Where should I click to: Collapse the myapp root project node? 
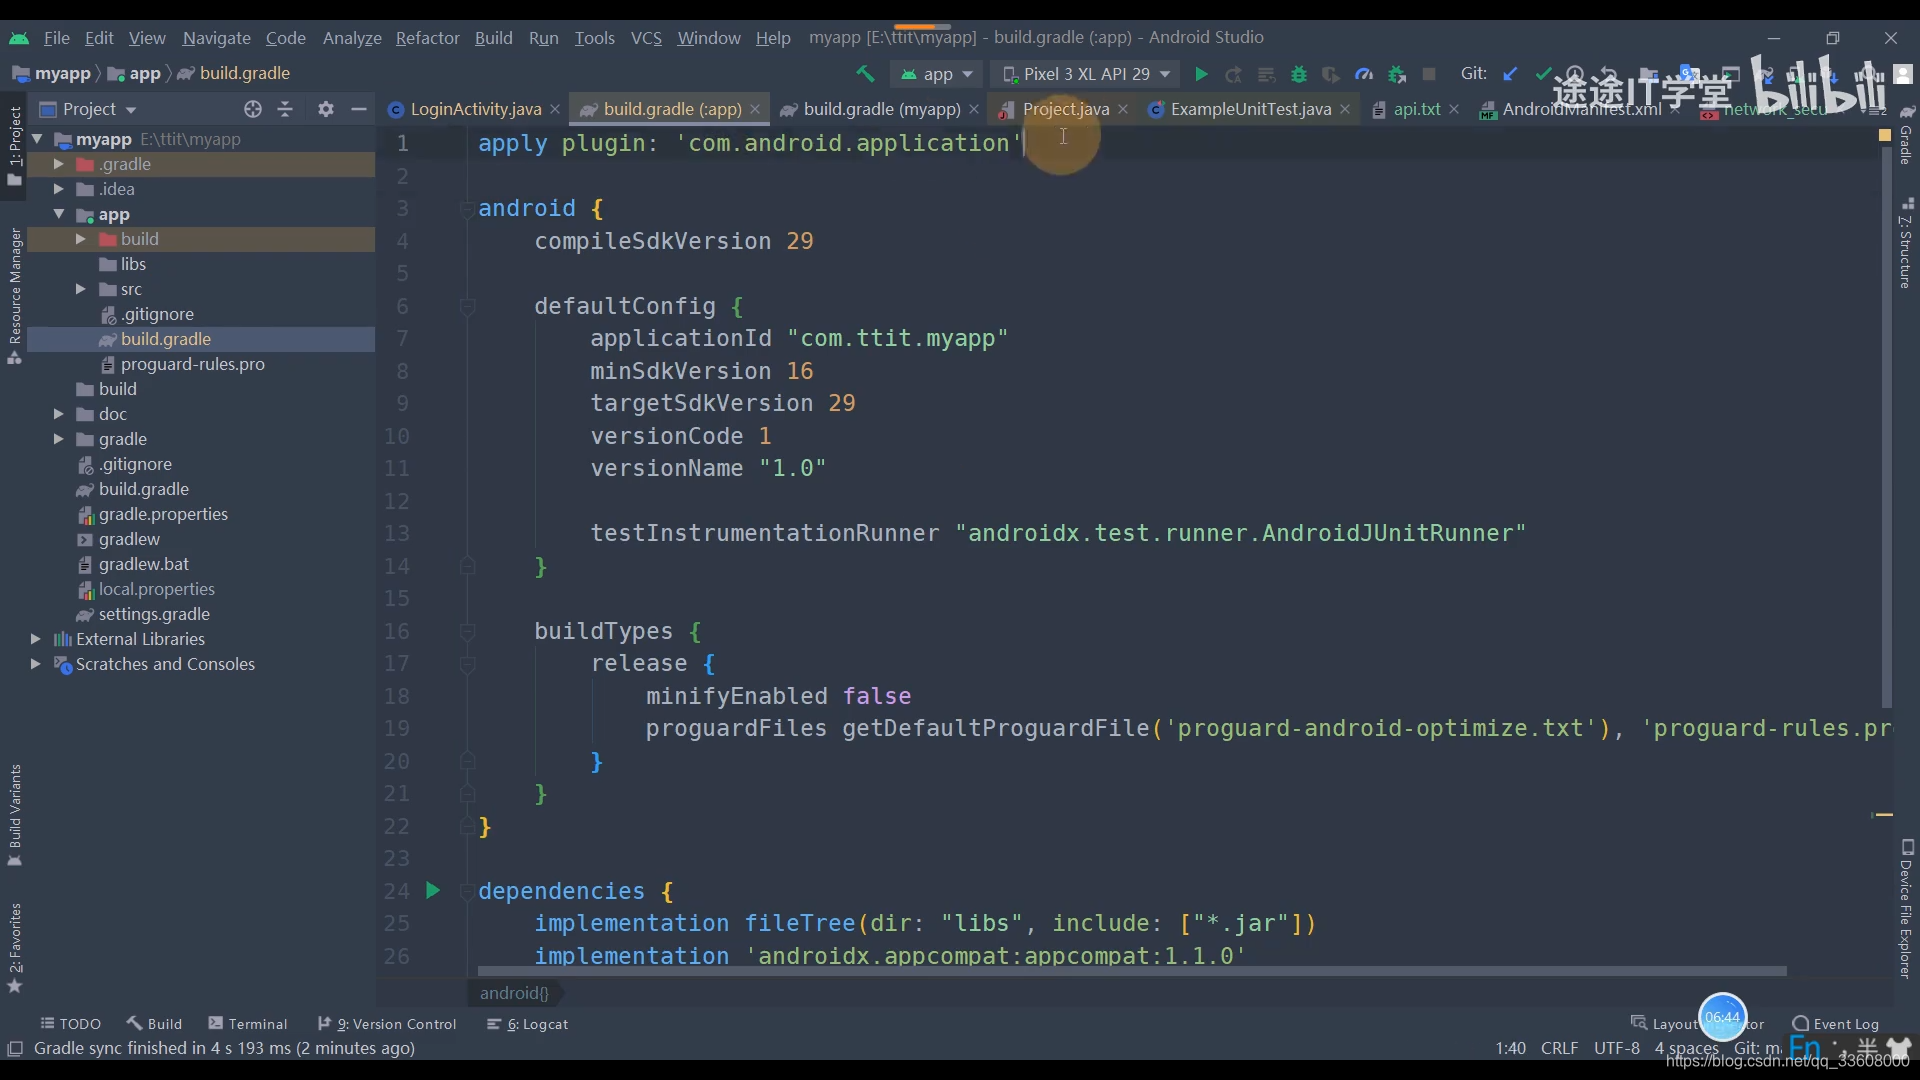tap(37, 139)
